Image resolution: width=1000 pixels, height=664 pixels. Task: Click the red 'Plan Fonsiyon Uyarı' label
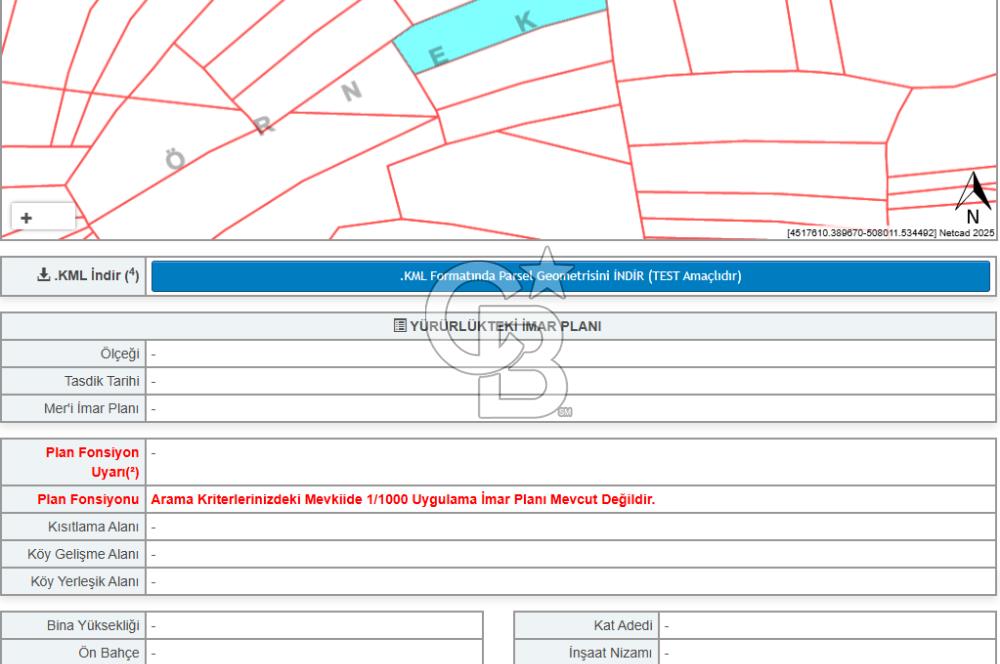pyautogui.click(x=92, y=462)
